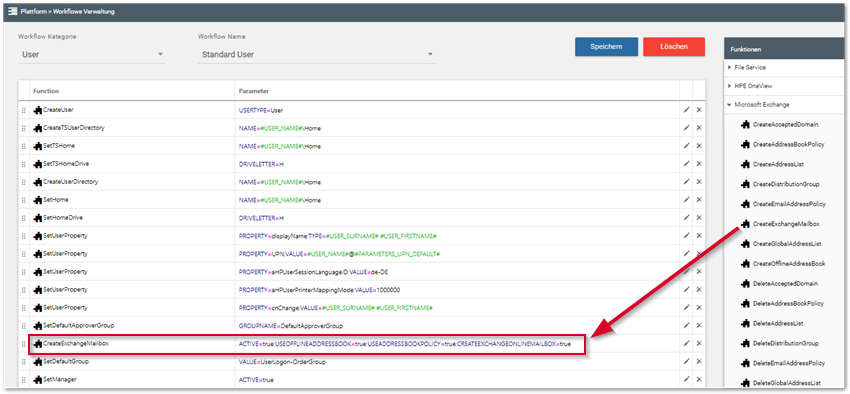The height and width of the screenshot is (394, 850).
Task: Click the Funktionen panel header
Action: 785,49
